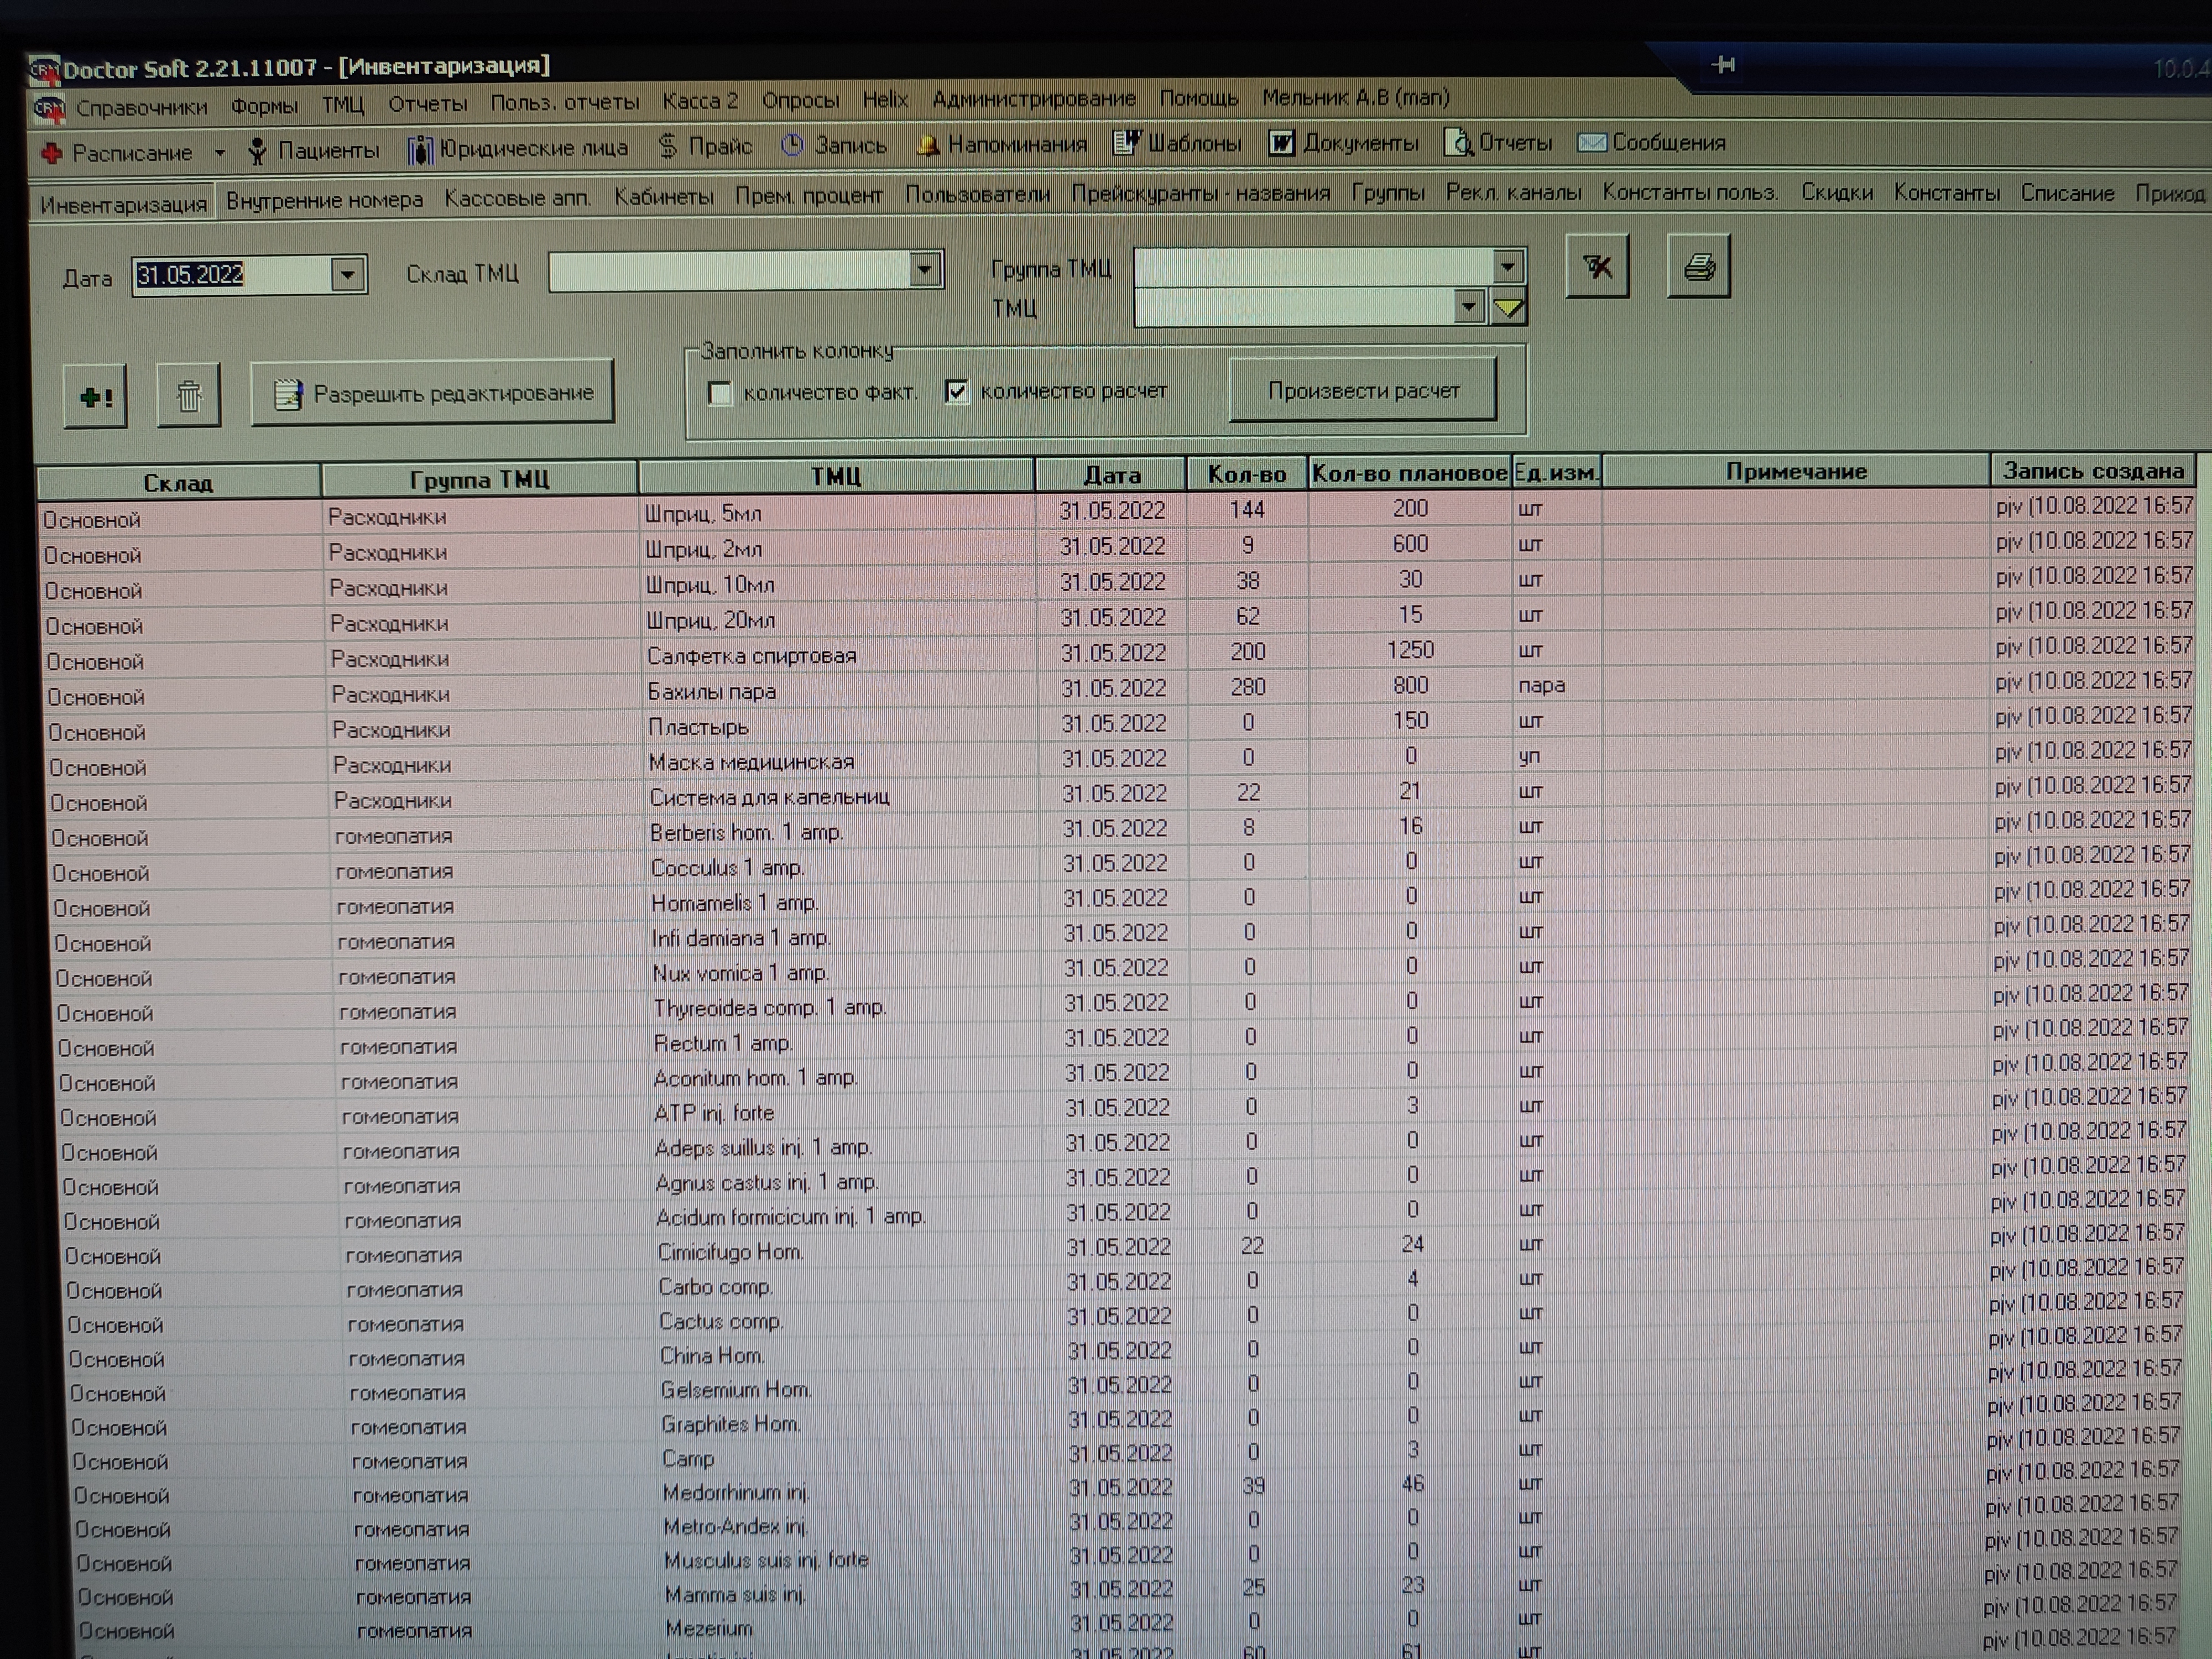2212x1659 pixels.
Task: Click the trash can delete icon
Action: tap(188, 397)
